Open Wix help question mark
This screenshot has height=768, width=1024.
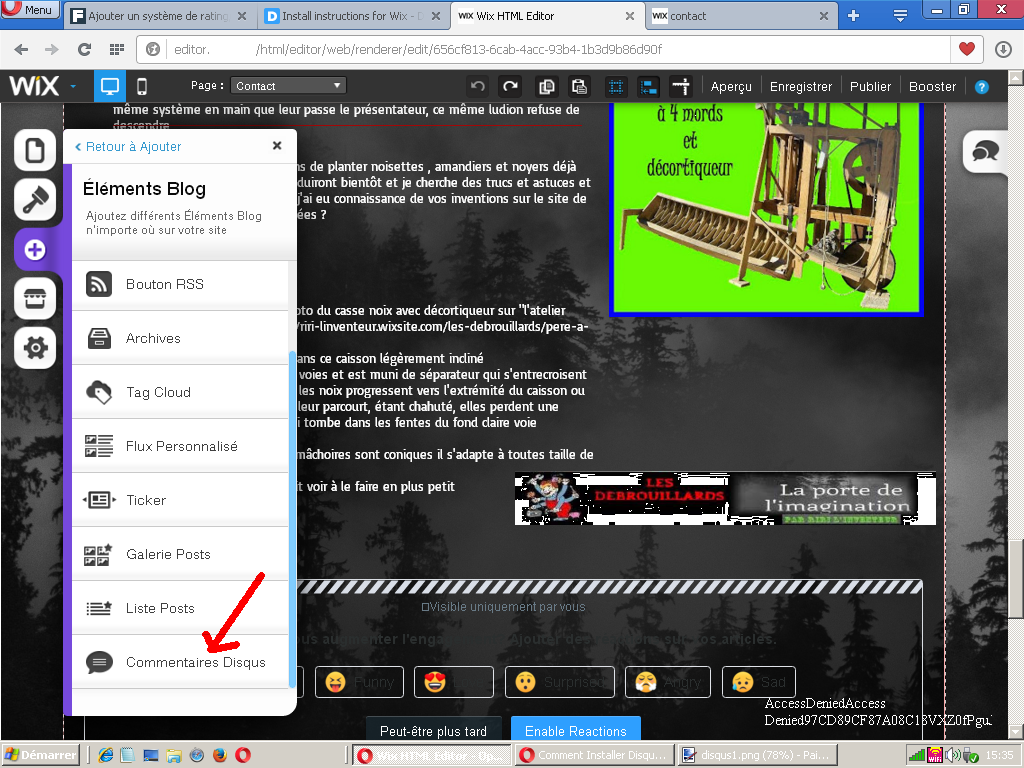[981, 87]
